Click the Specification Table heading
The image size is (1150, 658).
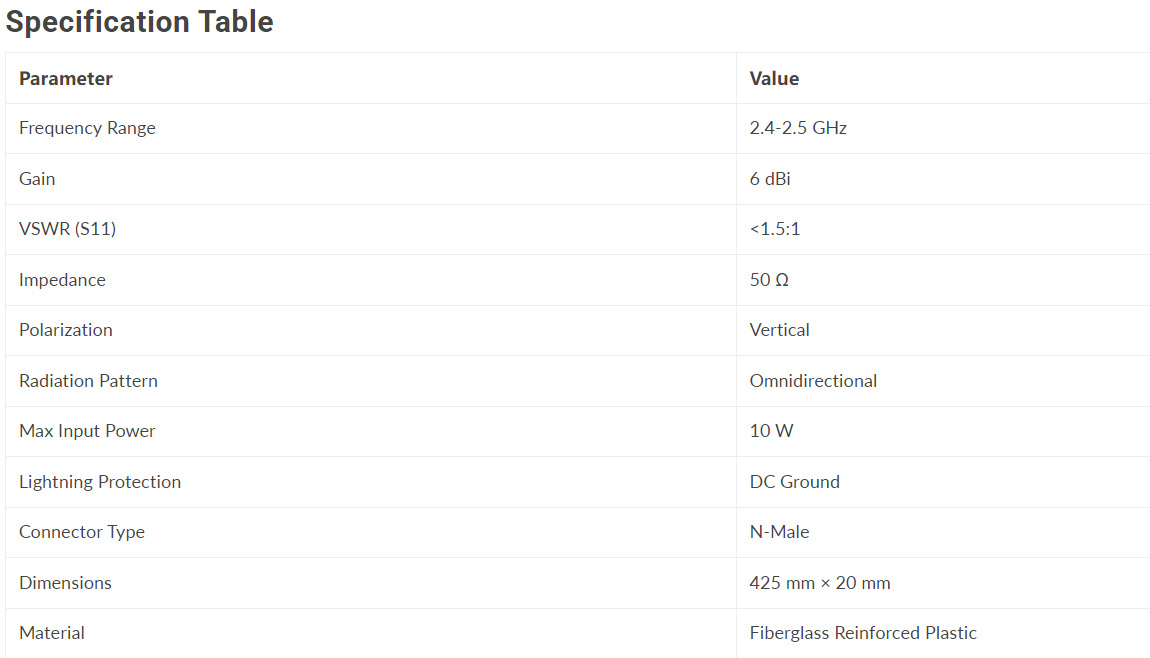coord(140,22)
